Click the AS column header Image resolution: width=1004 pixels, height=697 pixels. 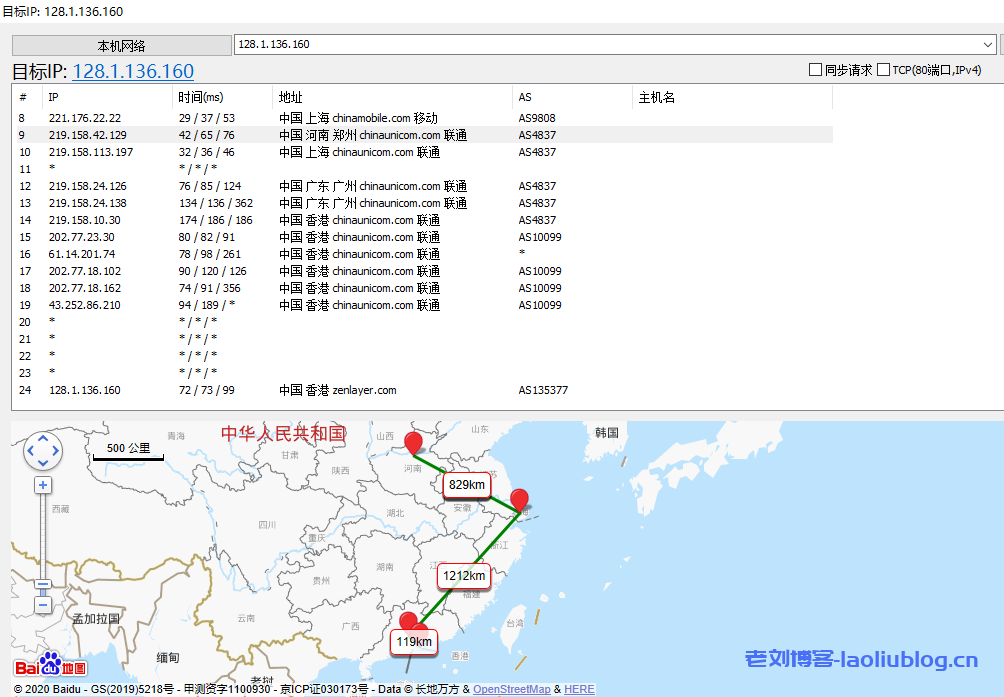[x=525, y=97]
